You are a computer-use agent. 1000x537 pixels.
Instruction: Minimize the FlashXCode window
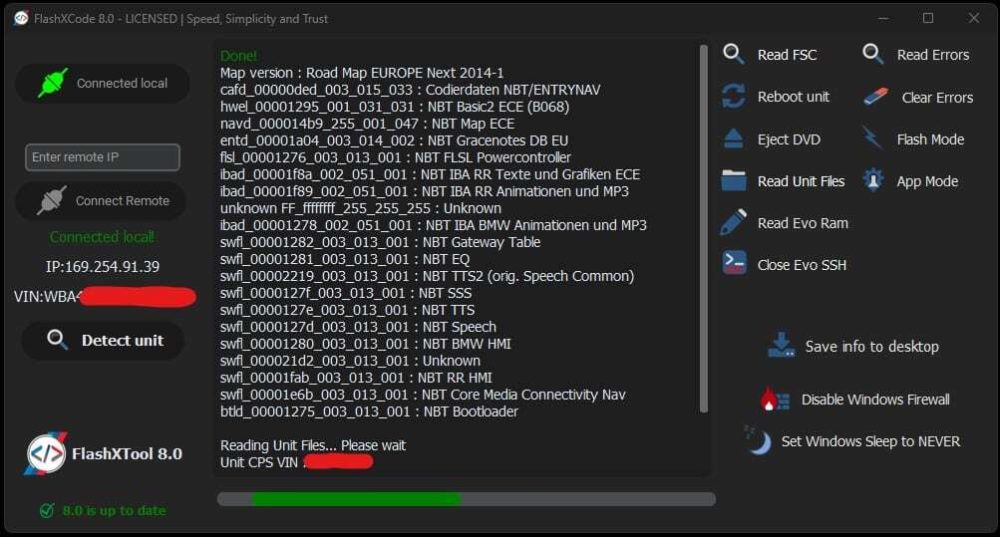point(883,18)
